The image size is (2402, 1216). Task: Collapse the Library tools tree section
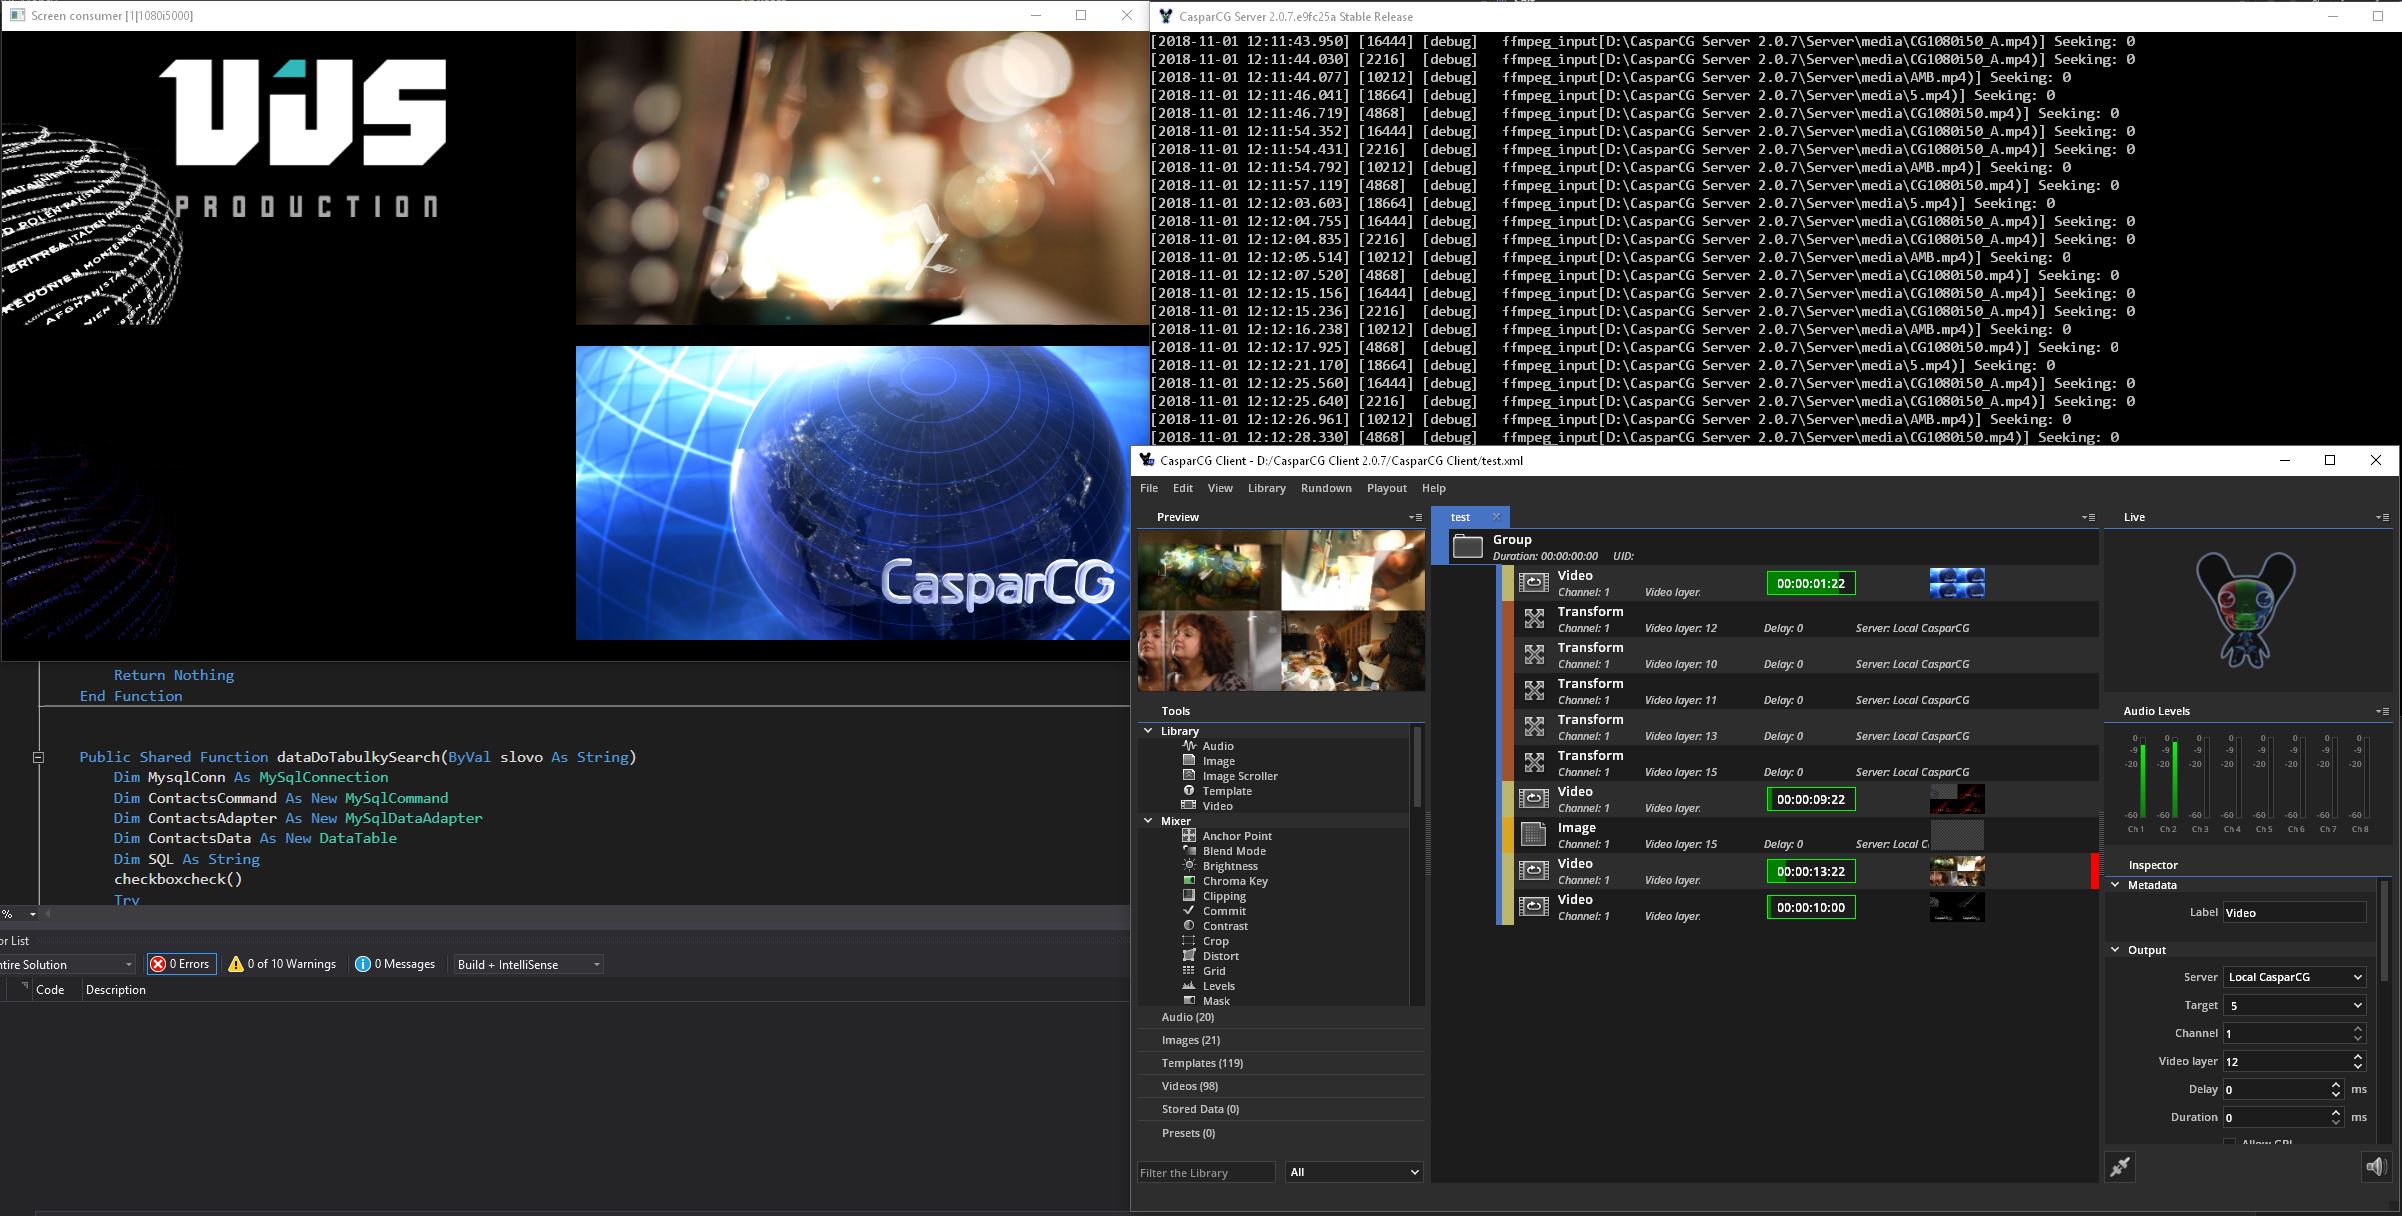pyautogui.click(x=1148, y=731)
